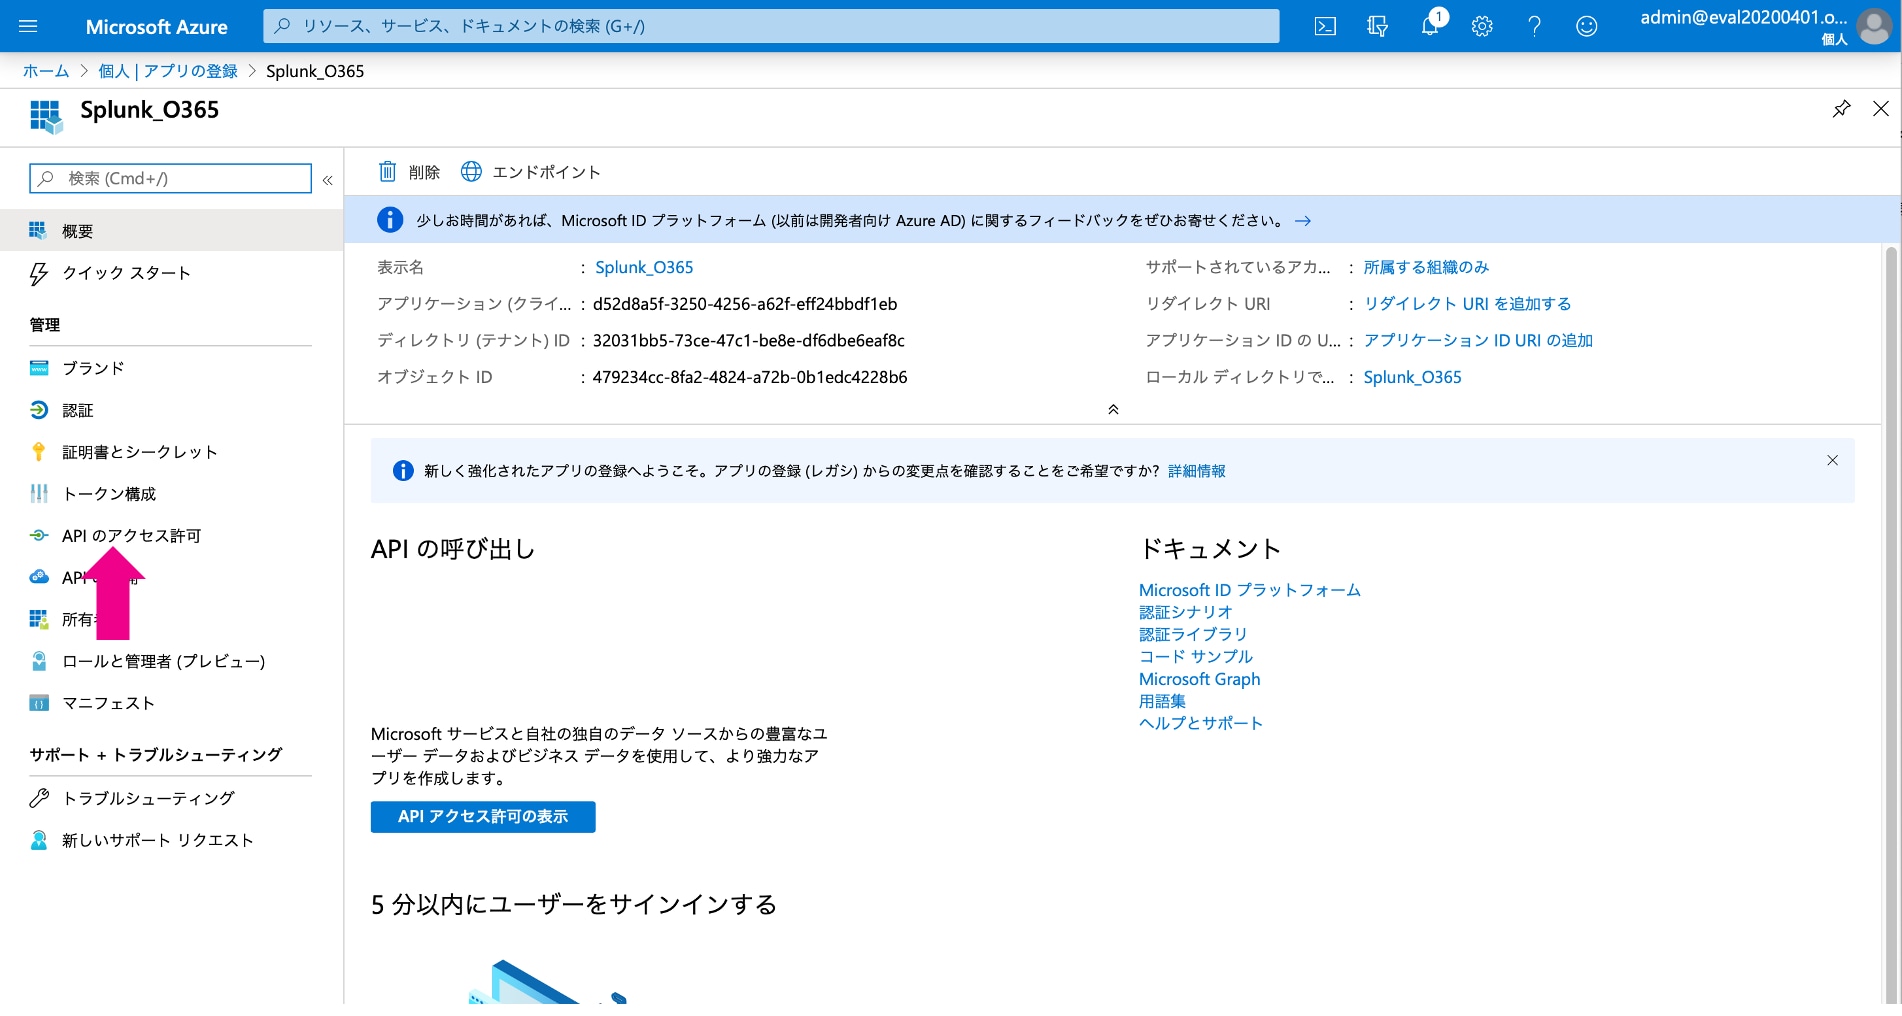Image resolution: width=1902 pixels, height=1016 pixels.
Task: Pin the Splunk_O365 blade to dashboard
Action: pos(1841,109)
